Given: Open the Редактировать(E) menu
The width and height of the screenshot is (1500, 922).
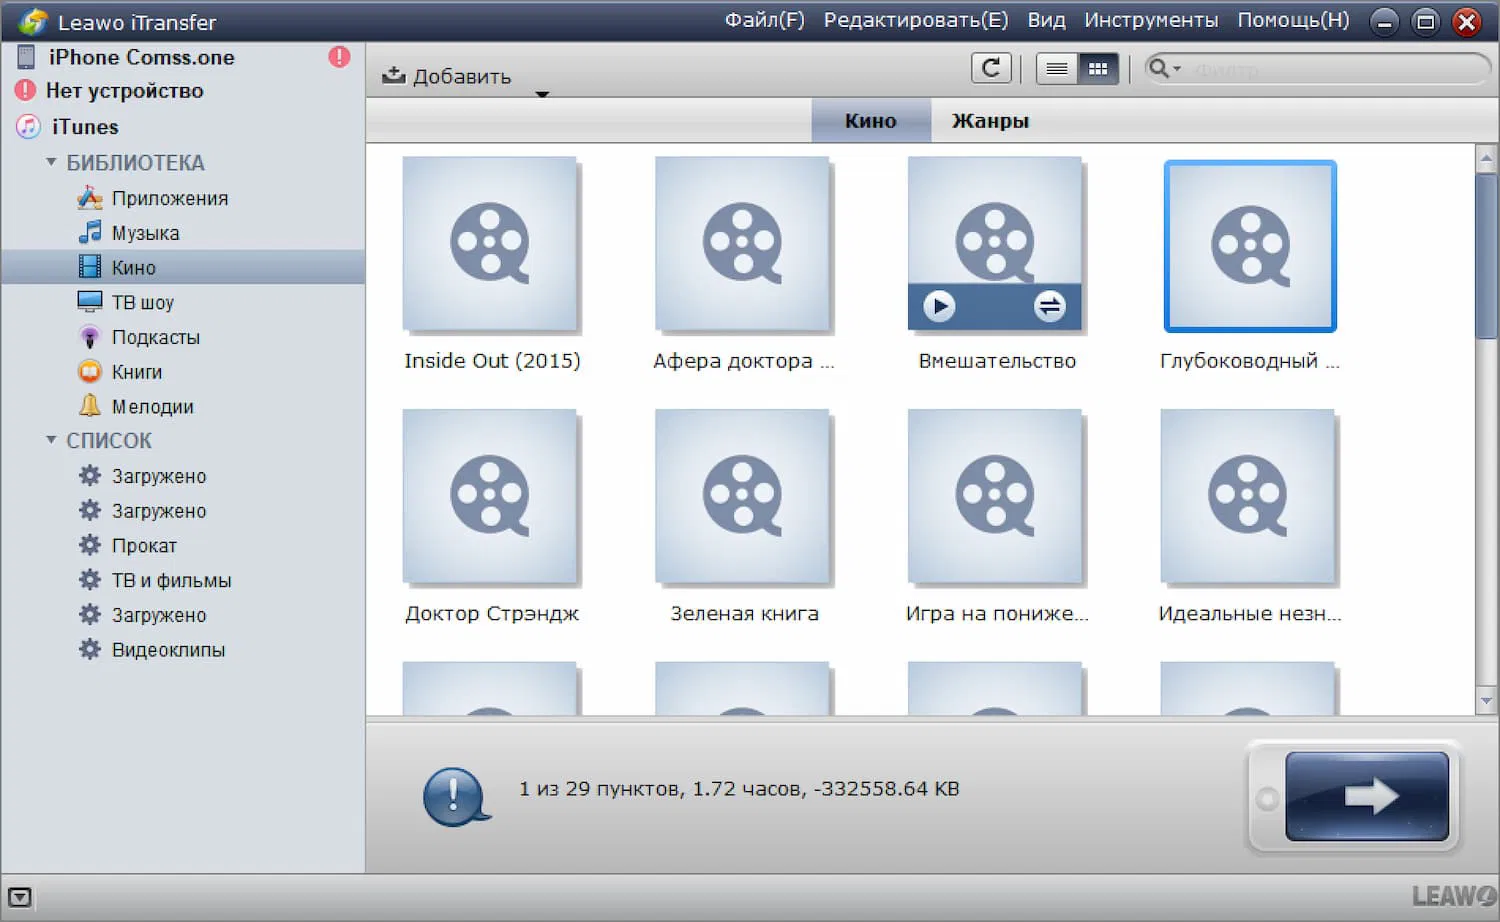Looking at the screenshot, I should (x=916, y=20).
